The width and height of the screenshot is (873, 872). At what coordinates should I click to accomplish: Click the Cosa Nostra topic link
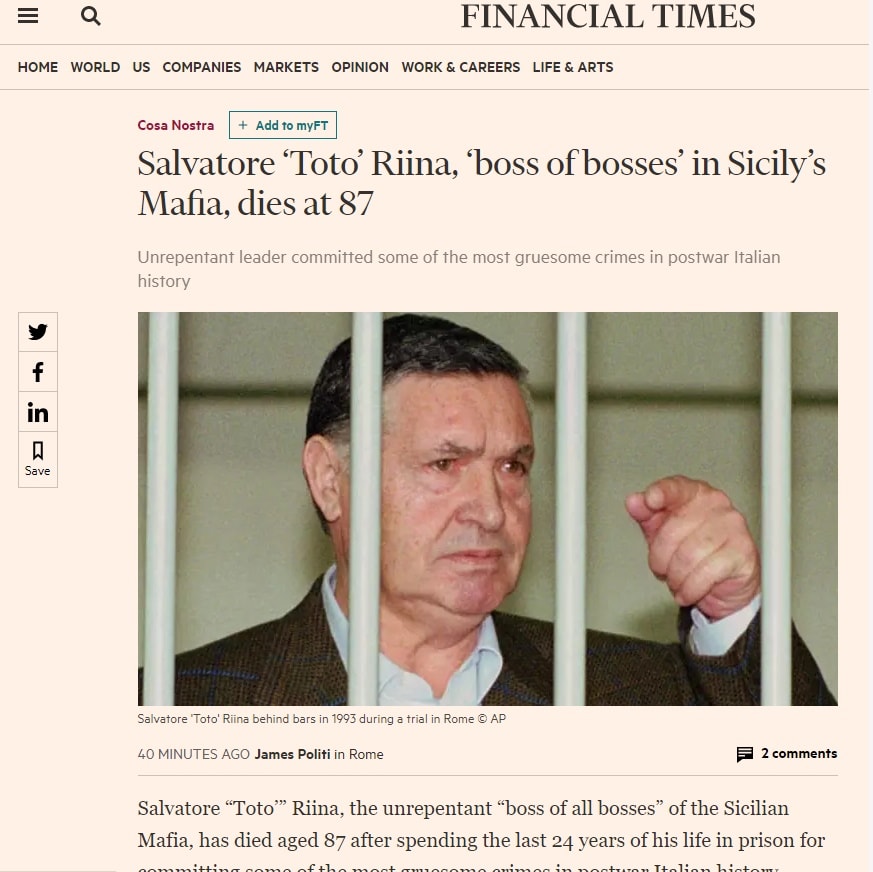tap(176, 125)
